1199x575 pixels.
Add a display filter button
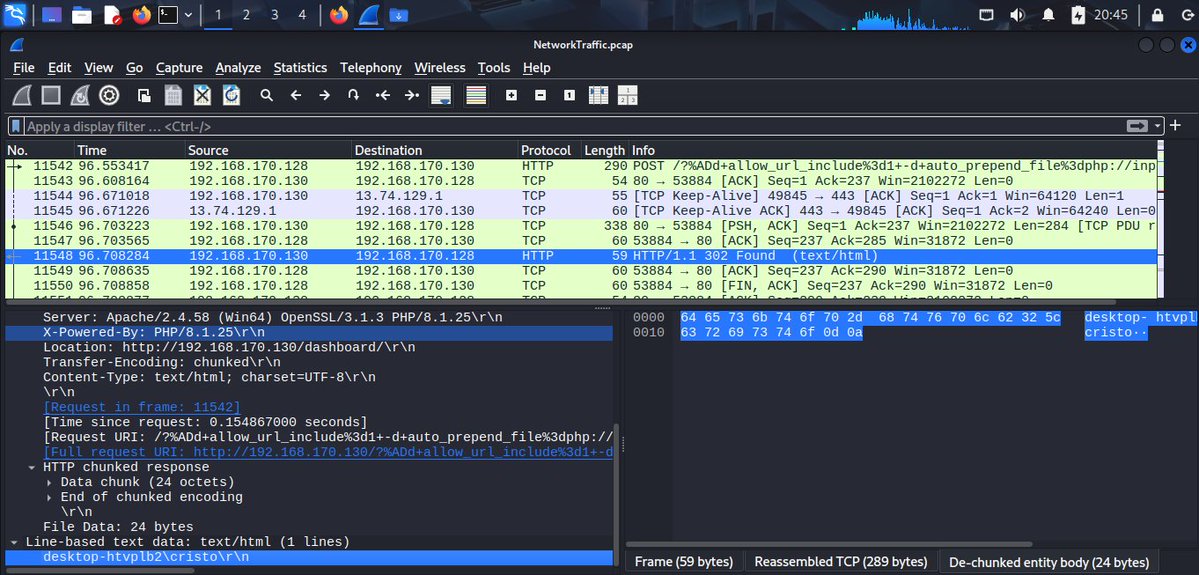point(1176,125)
